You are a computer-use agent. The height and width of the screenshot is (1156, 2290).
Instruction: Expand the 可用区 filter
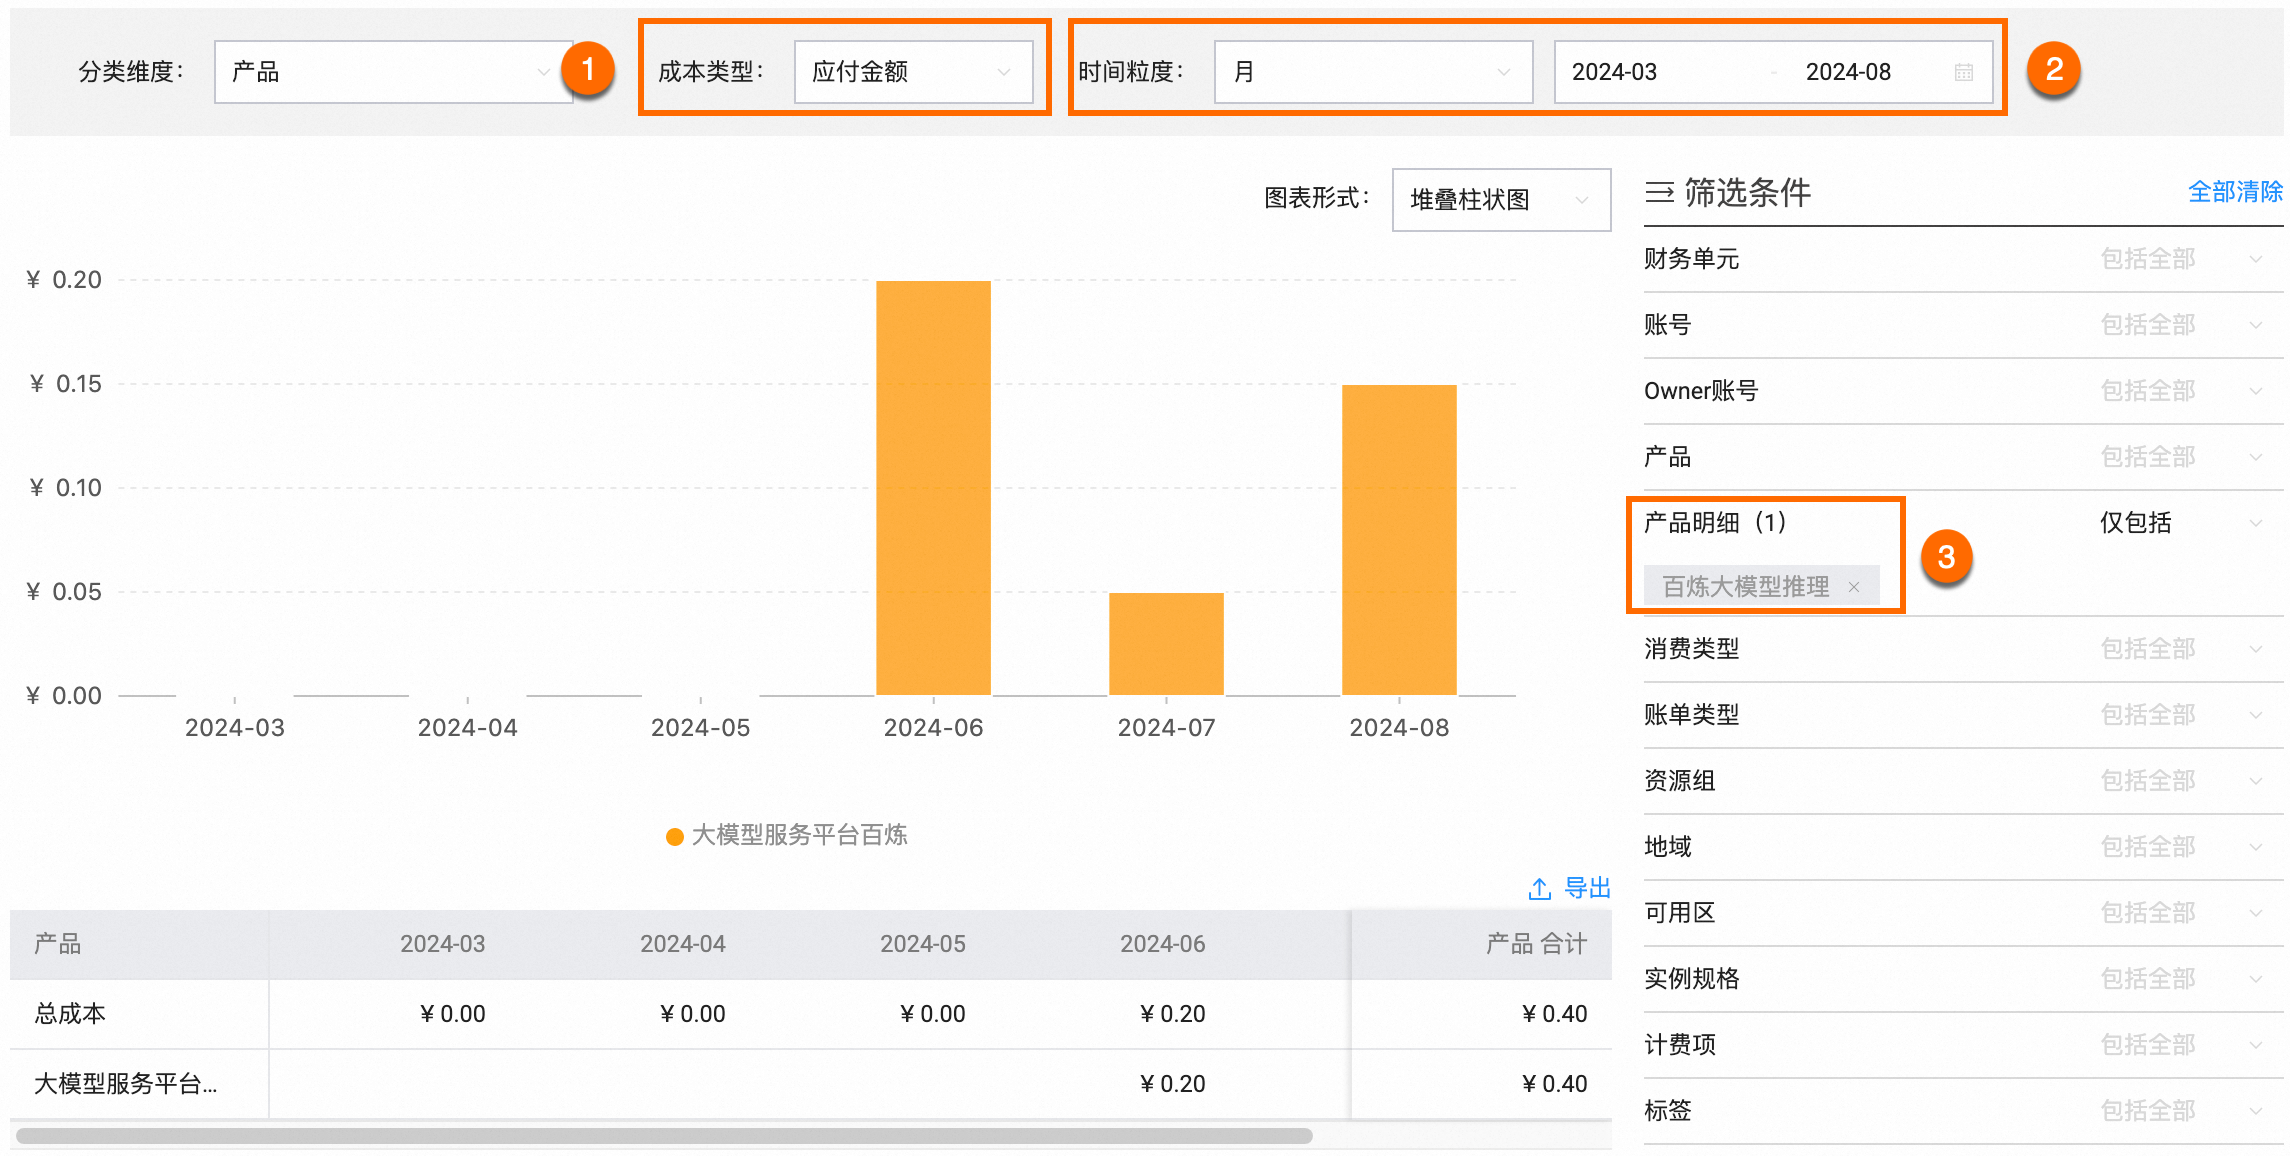click(1963, 913)
